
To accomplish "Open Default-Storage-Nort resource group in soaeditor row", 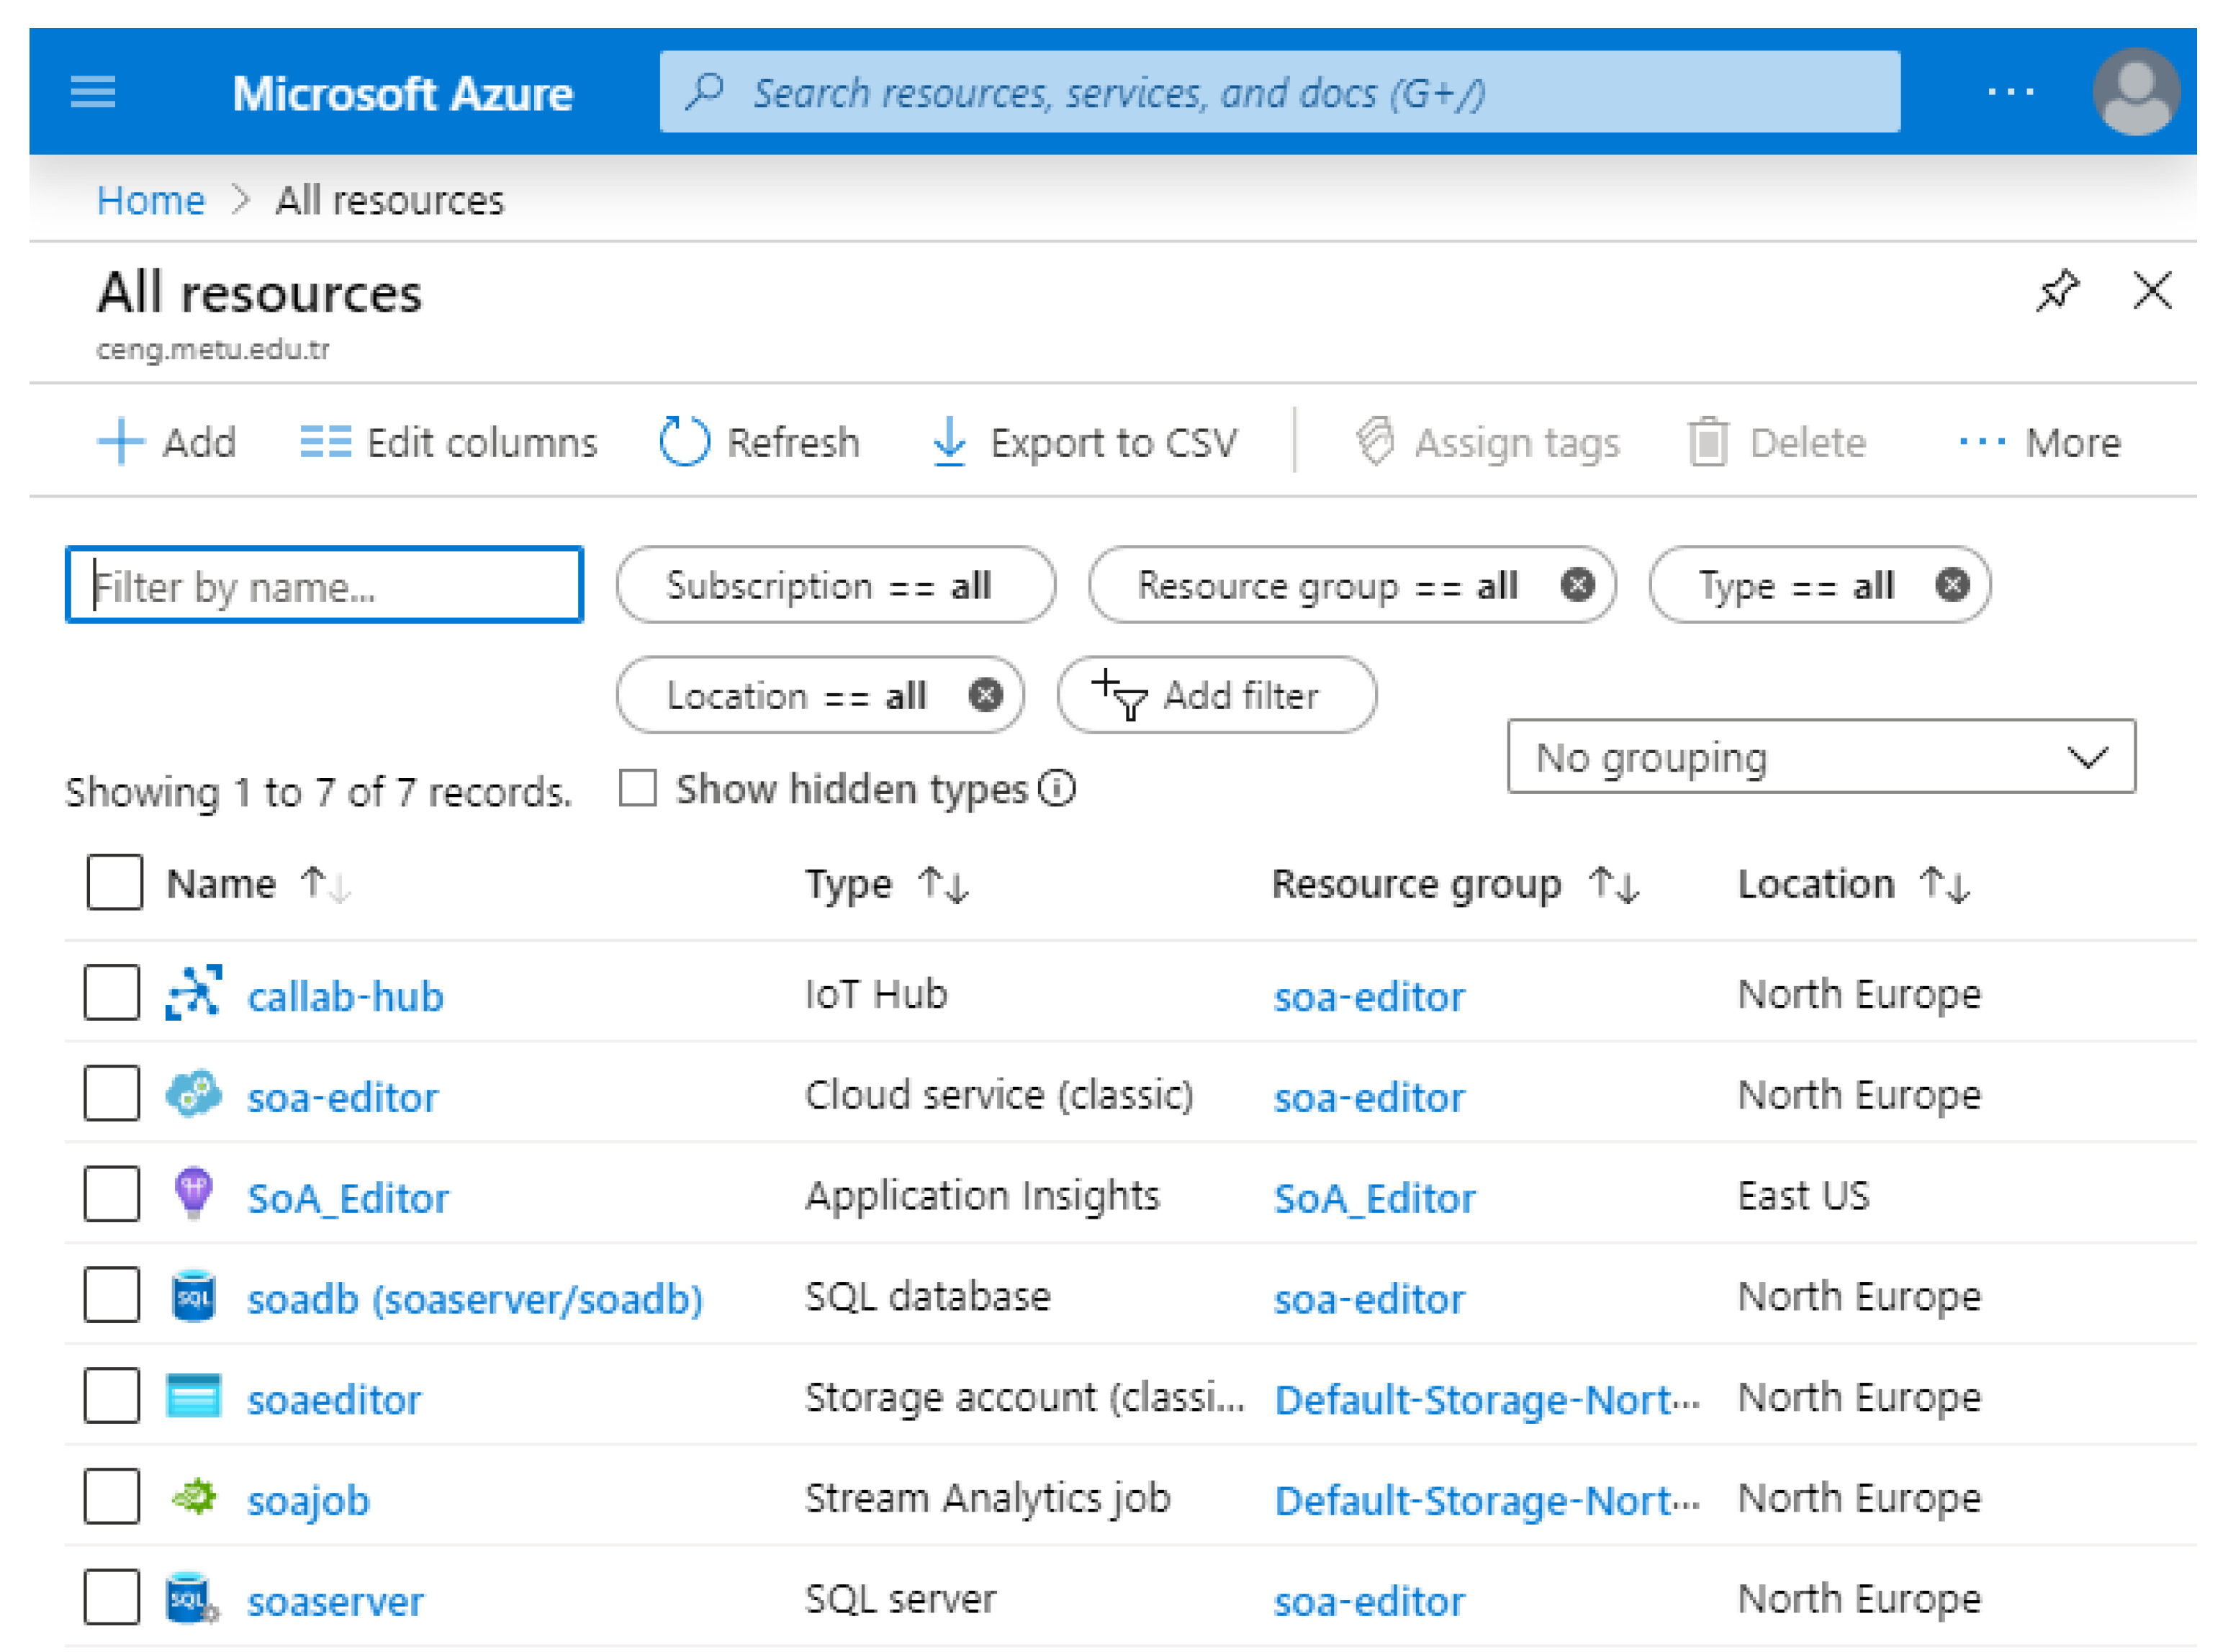I will (1486, 1400).
